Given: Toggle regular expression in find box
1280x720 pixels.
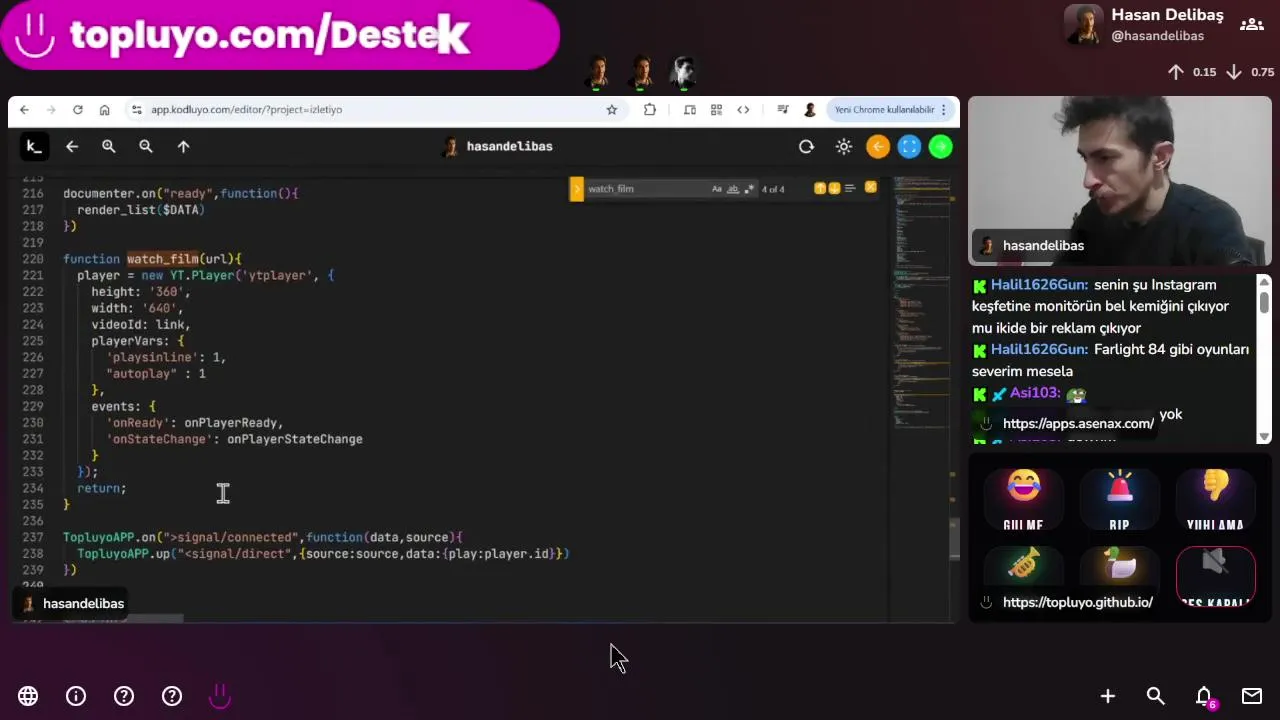Looking at the screenshot, I should 749,189.
